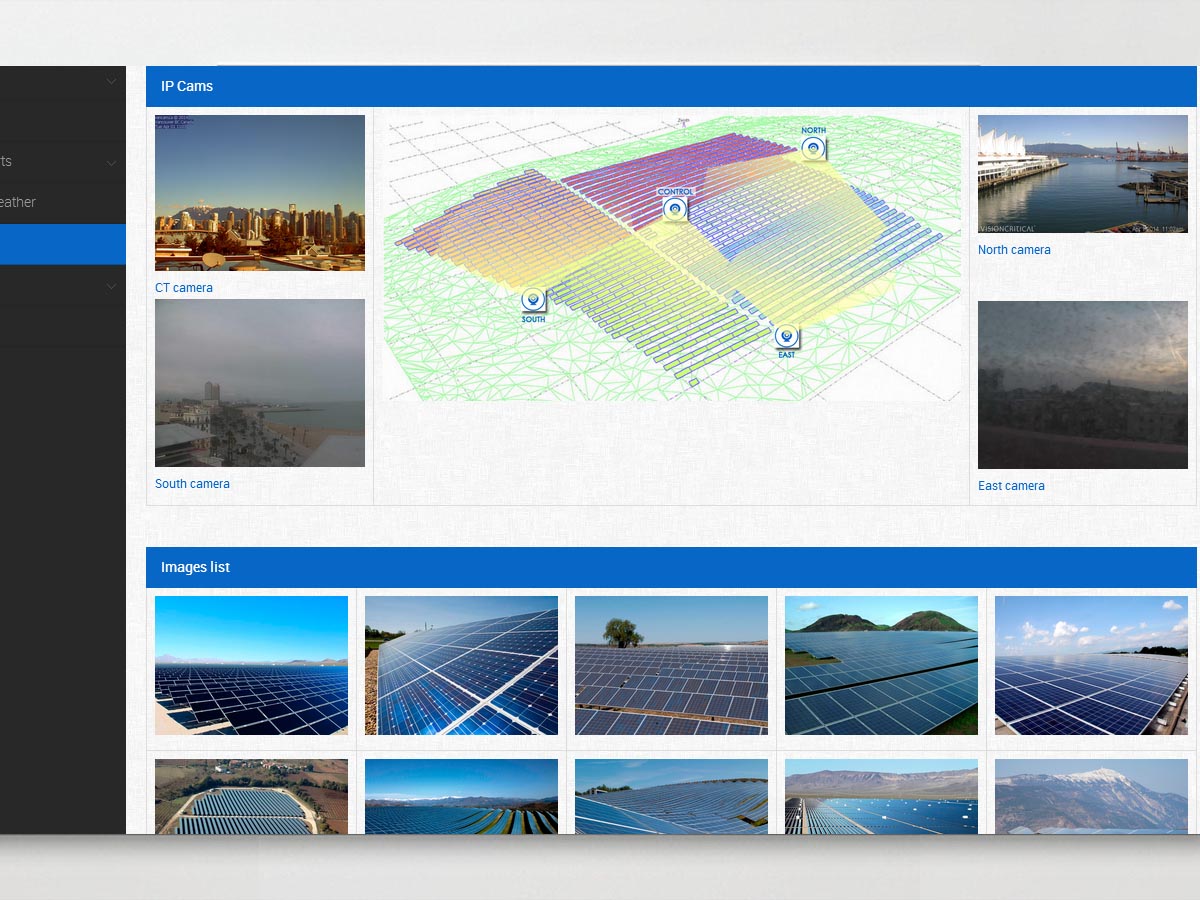Select the NORTH camera marker on map
The width and height of the screenshot is (1200, 900).
coord(814,148)
